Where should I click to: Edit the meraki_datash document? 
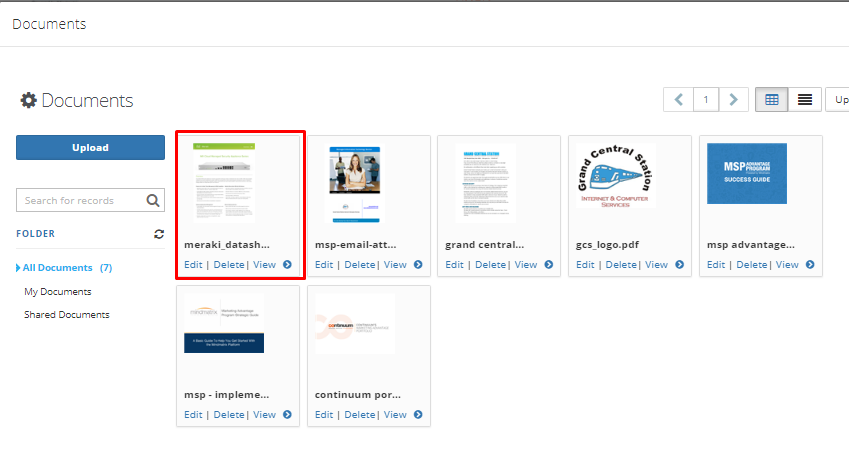tap(193, 265)
